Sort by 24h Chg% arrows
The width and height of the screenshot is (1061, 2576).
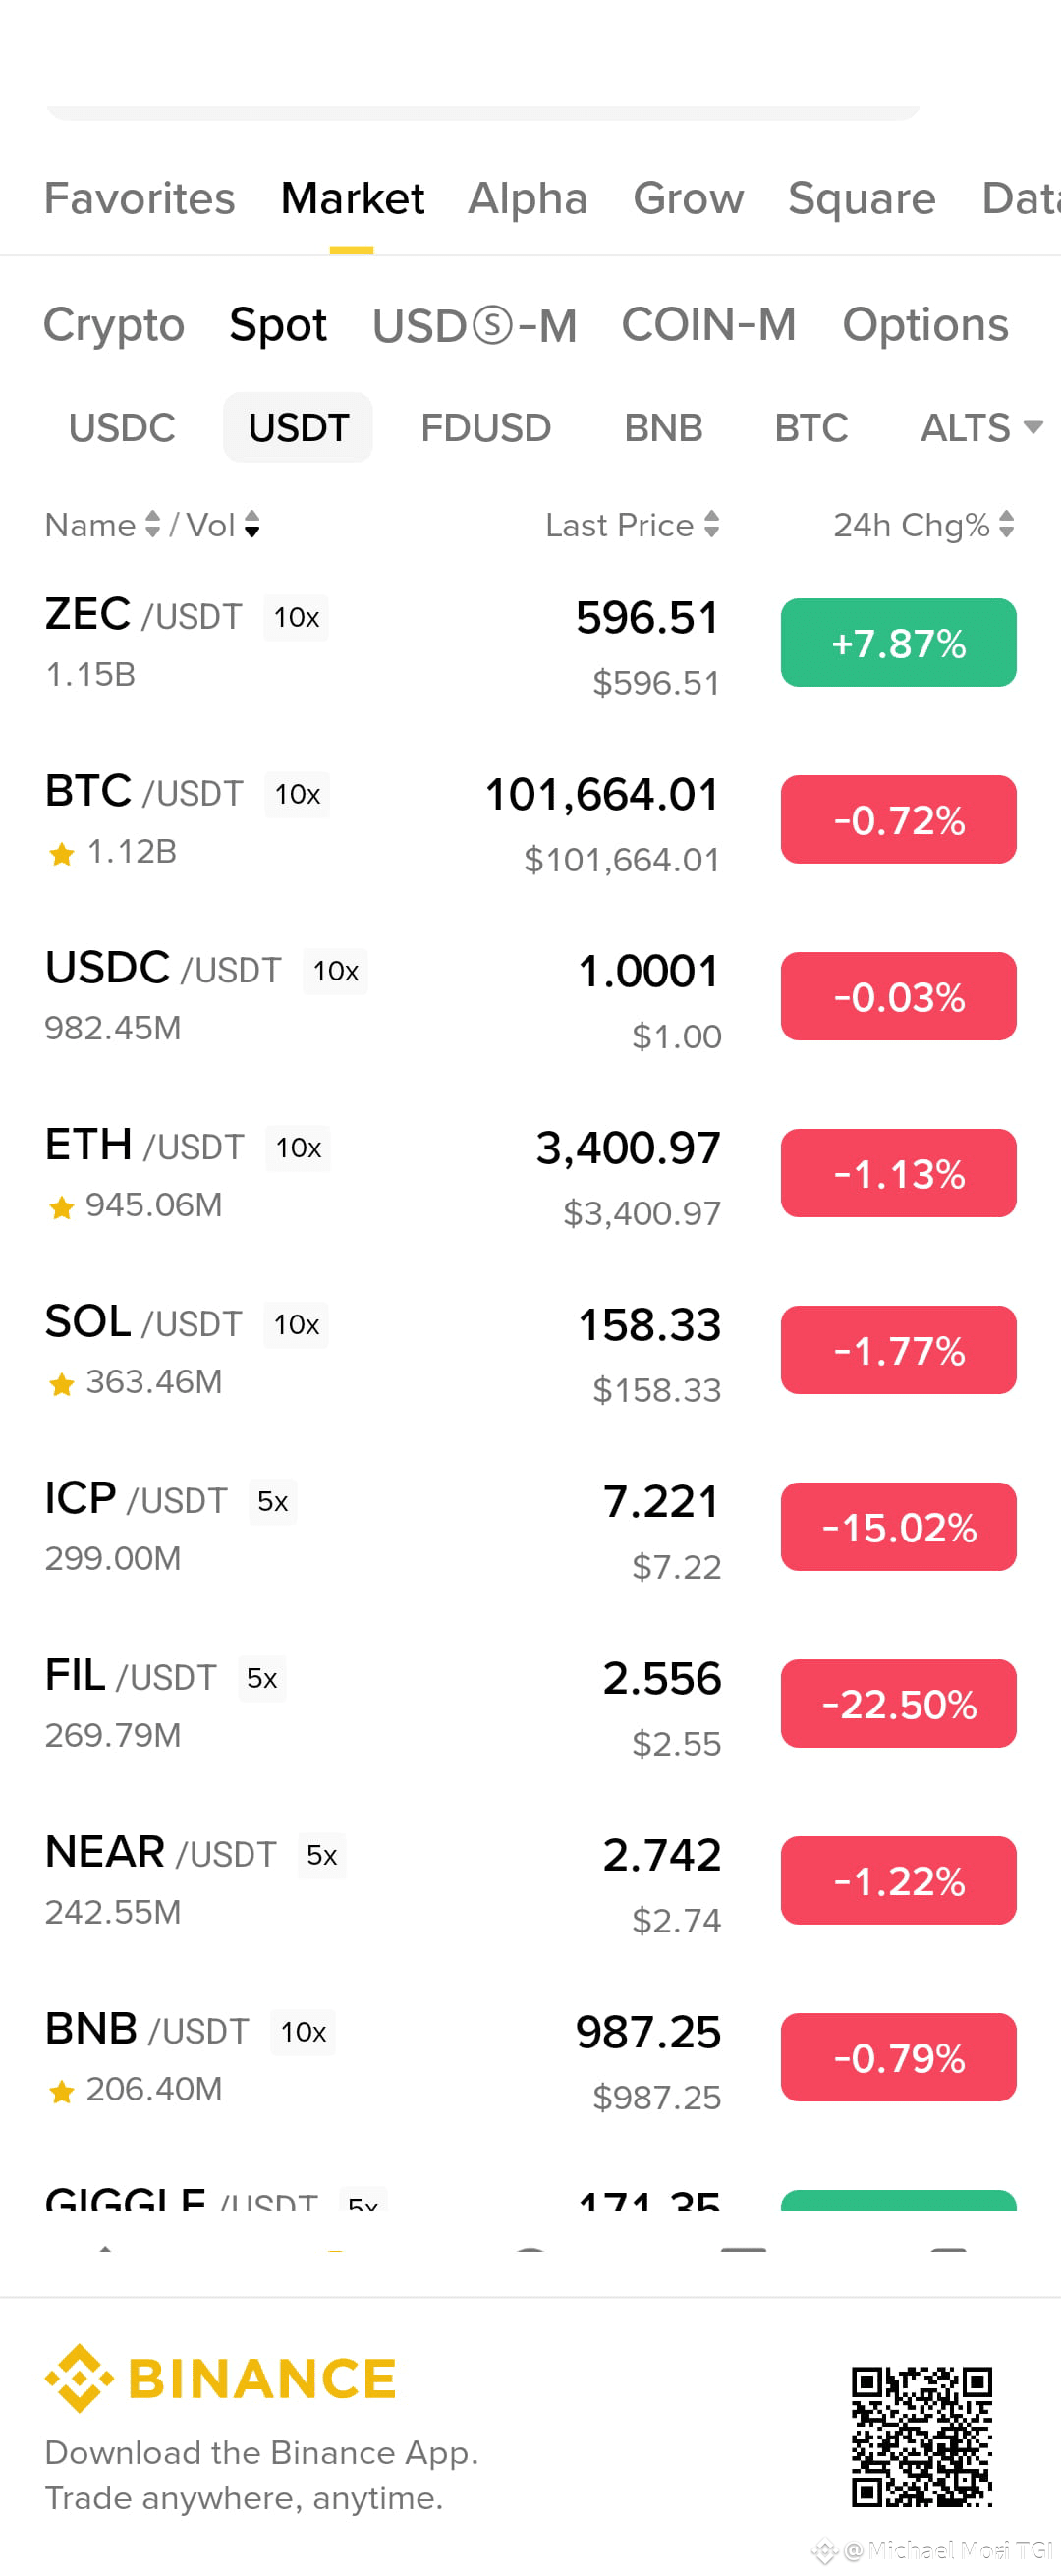click(x=1006, y=524)
